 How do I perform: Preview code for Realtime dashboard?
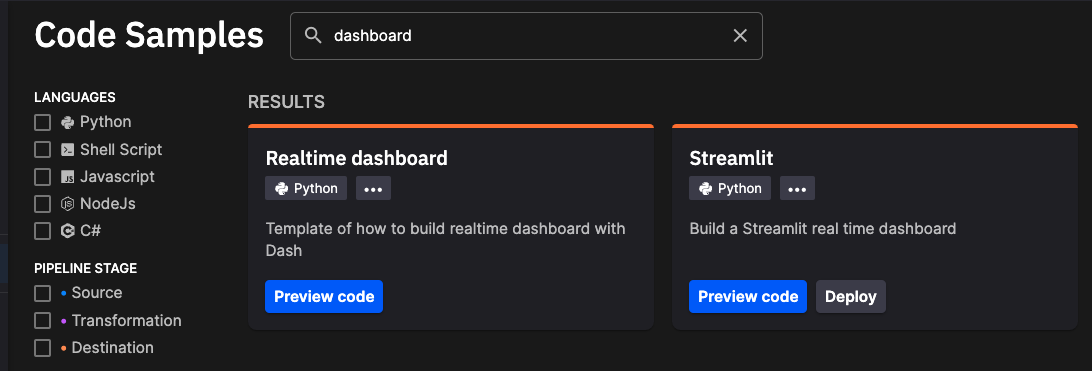324,297
